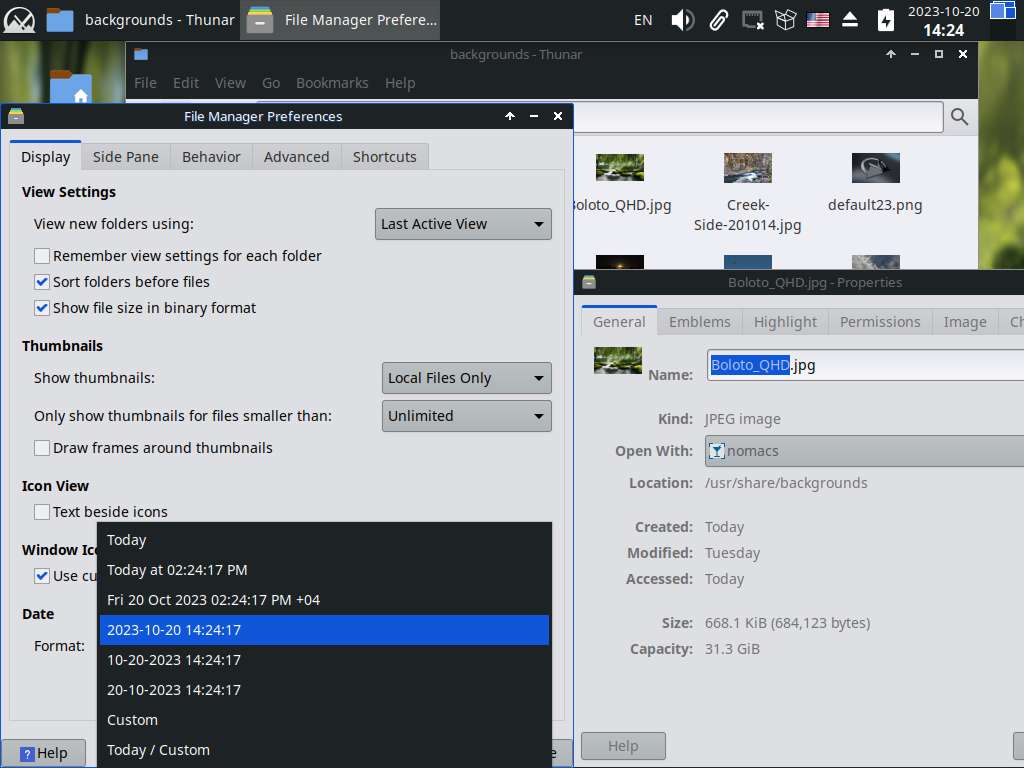Click the battery power icon in panel
Screen dimensions: 1024x768
point(885,20)
